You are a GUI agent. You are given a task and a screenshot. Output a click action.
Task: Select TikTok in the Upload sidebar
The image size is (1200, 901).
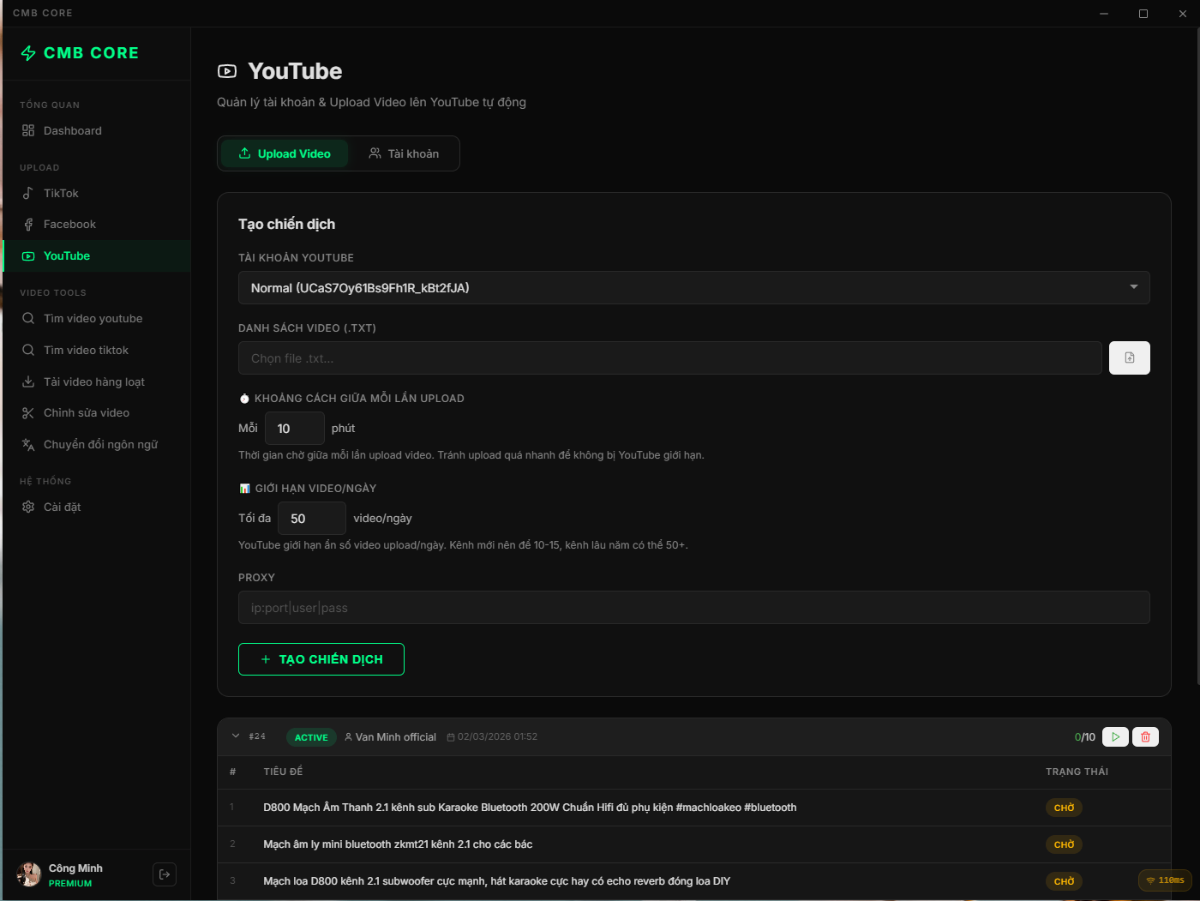(x=60, y=192)
